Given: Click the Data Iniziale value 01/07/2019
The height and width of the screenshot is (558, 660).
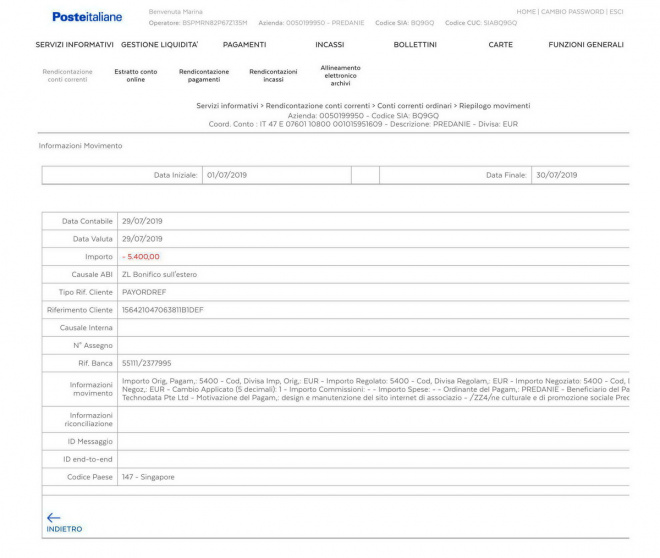Looking at the screenshot, I should [x=226, y=175].
